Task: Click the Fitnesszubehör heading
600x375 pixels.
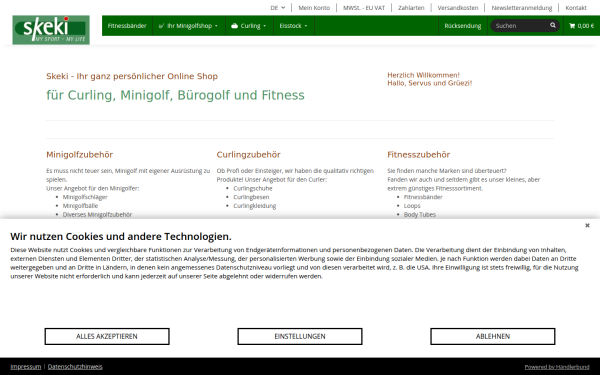Action: [419, 155]
